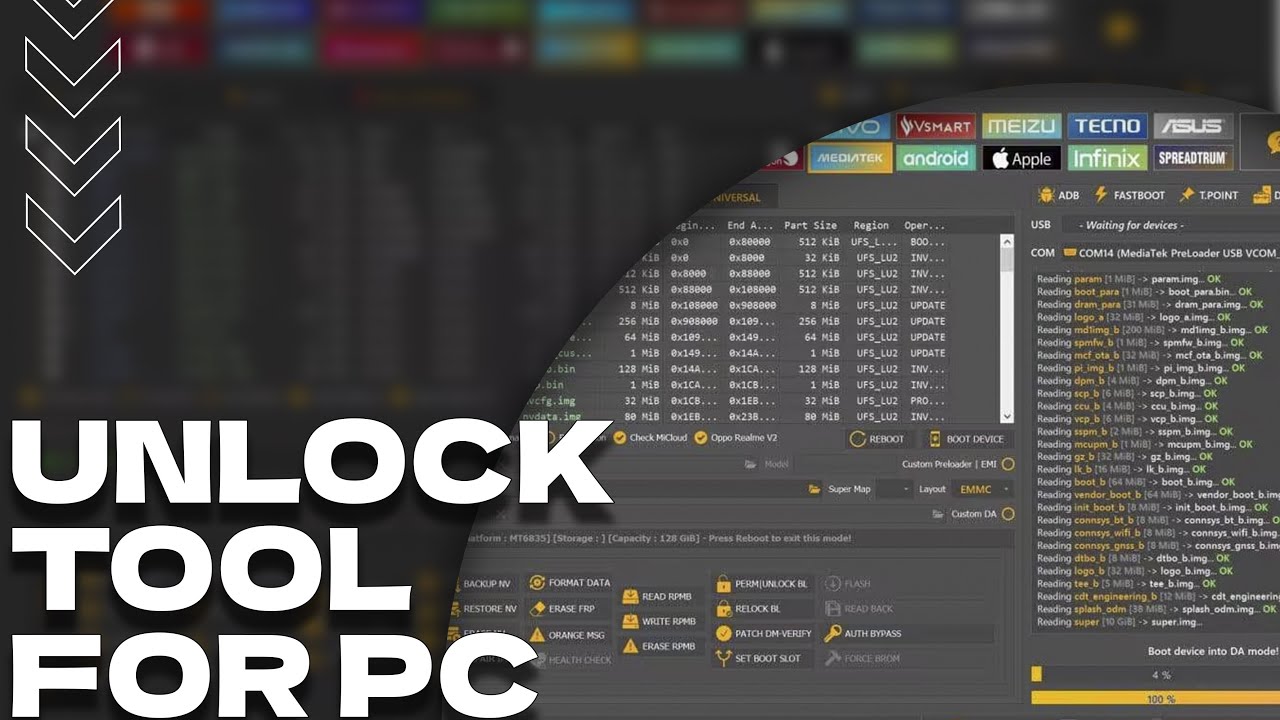
Task: Open the Super Map dropdown
Action: point(895,489)
